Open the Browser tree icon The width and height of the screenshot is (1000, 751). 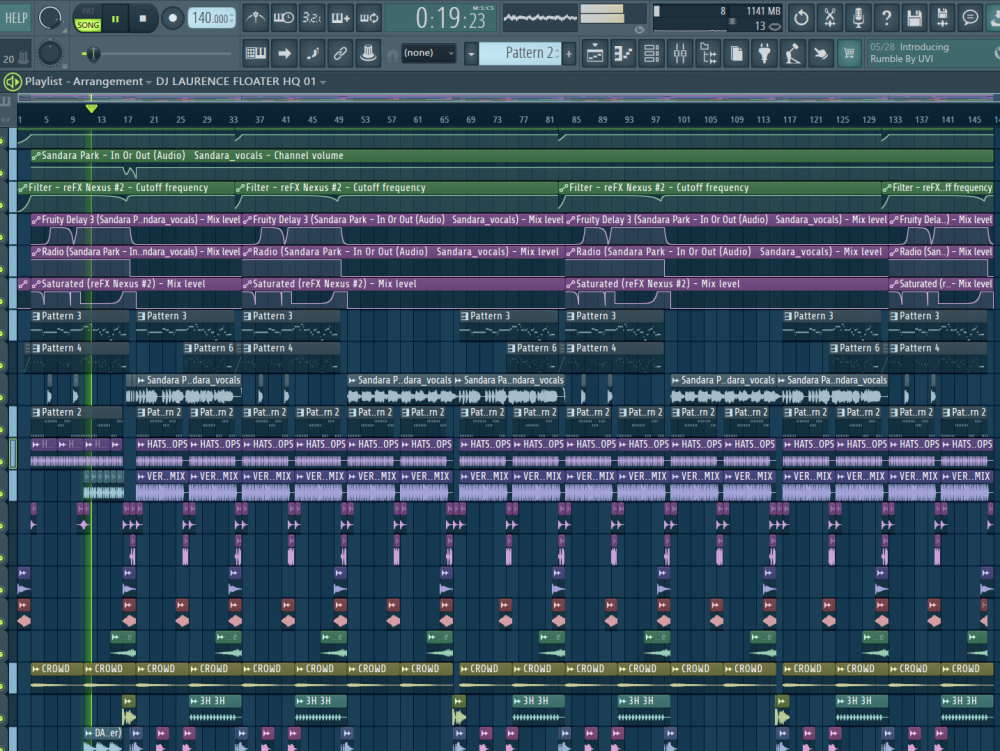(708, 54)
